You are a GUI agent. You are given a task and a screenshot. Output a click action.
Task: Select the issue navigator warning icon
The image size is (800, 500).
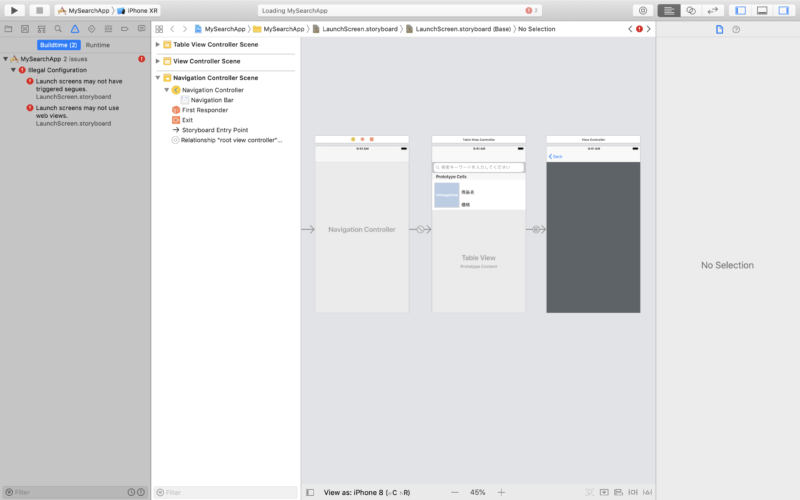(75, 29)
